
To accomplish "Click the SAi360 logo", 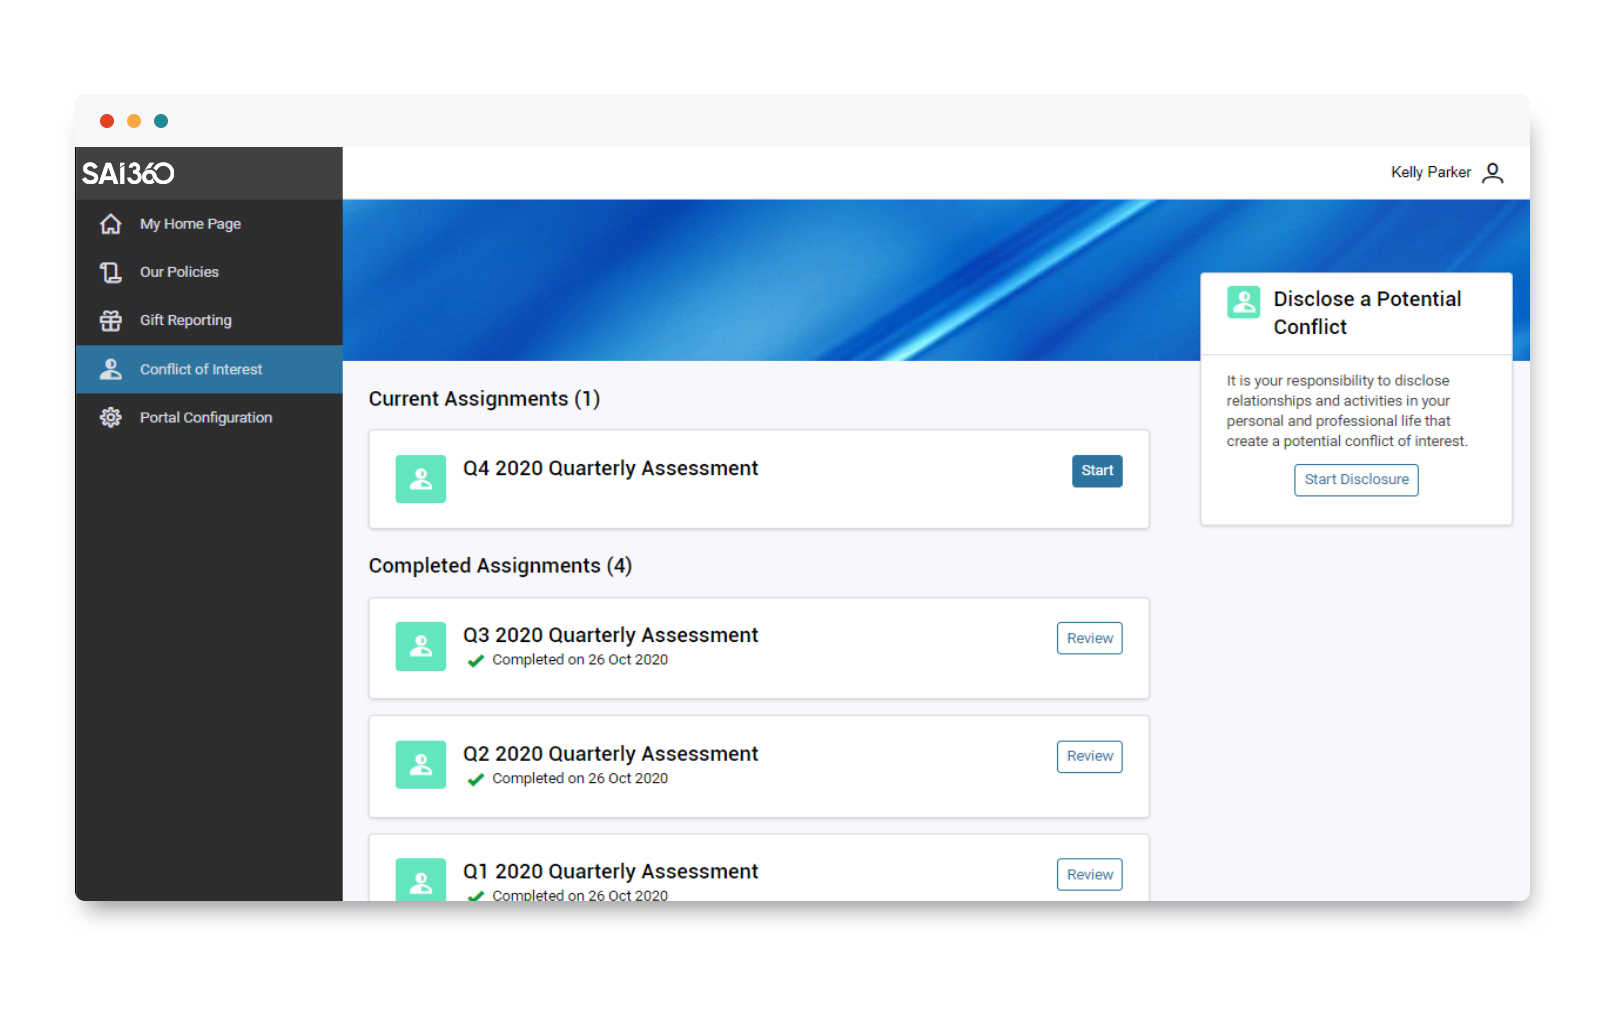I will (128, 173).
